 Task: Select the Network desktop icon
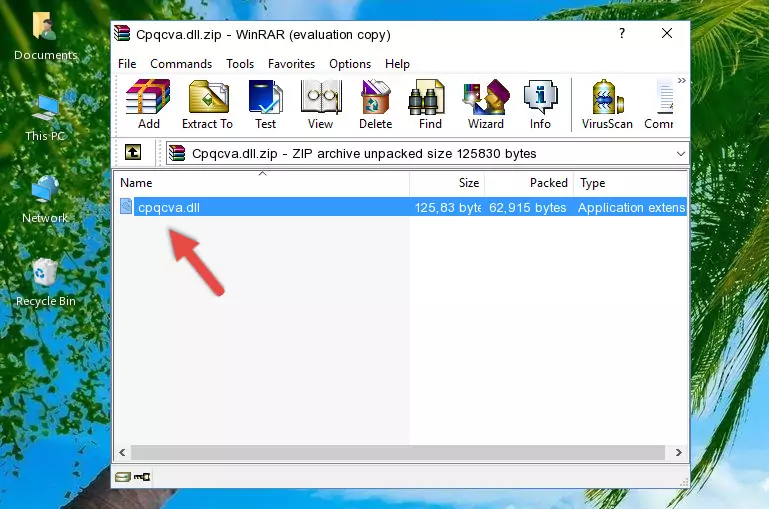point(46,200)
